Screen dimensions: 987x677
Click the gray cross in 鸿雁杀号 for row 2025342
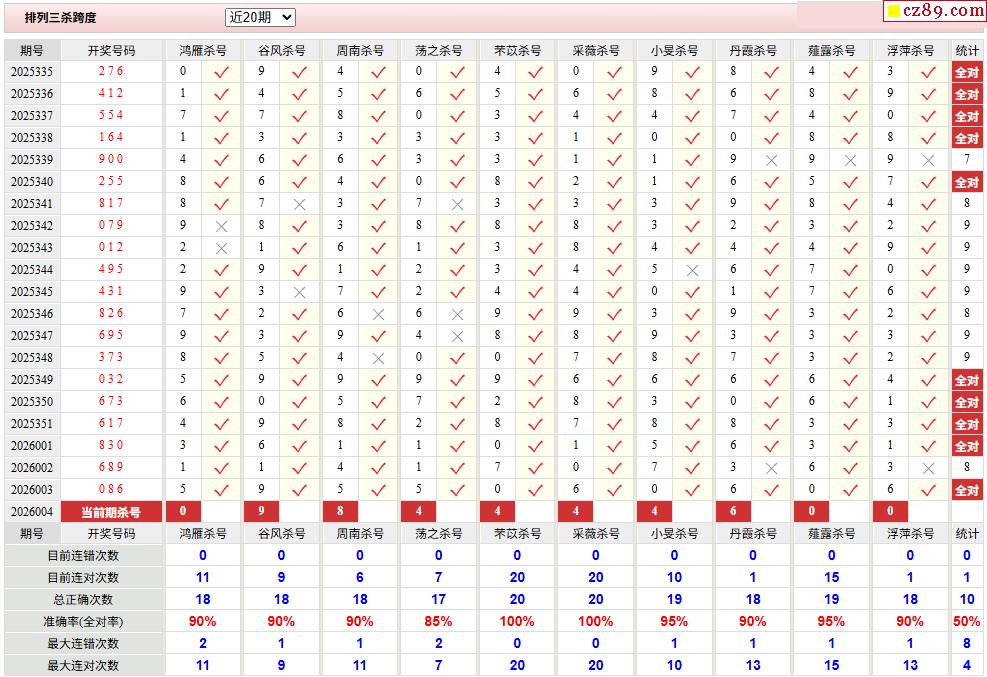tap(222, 226)
